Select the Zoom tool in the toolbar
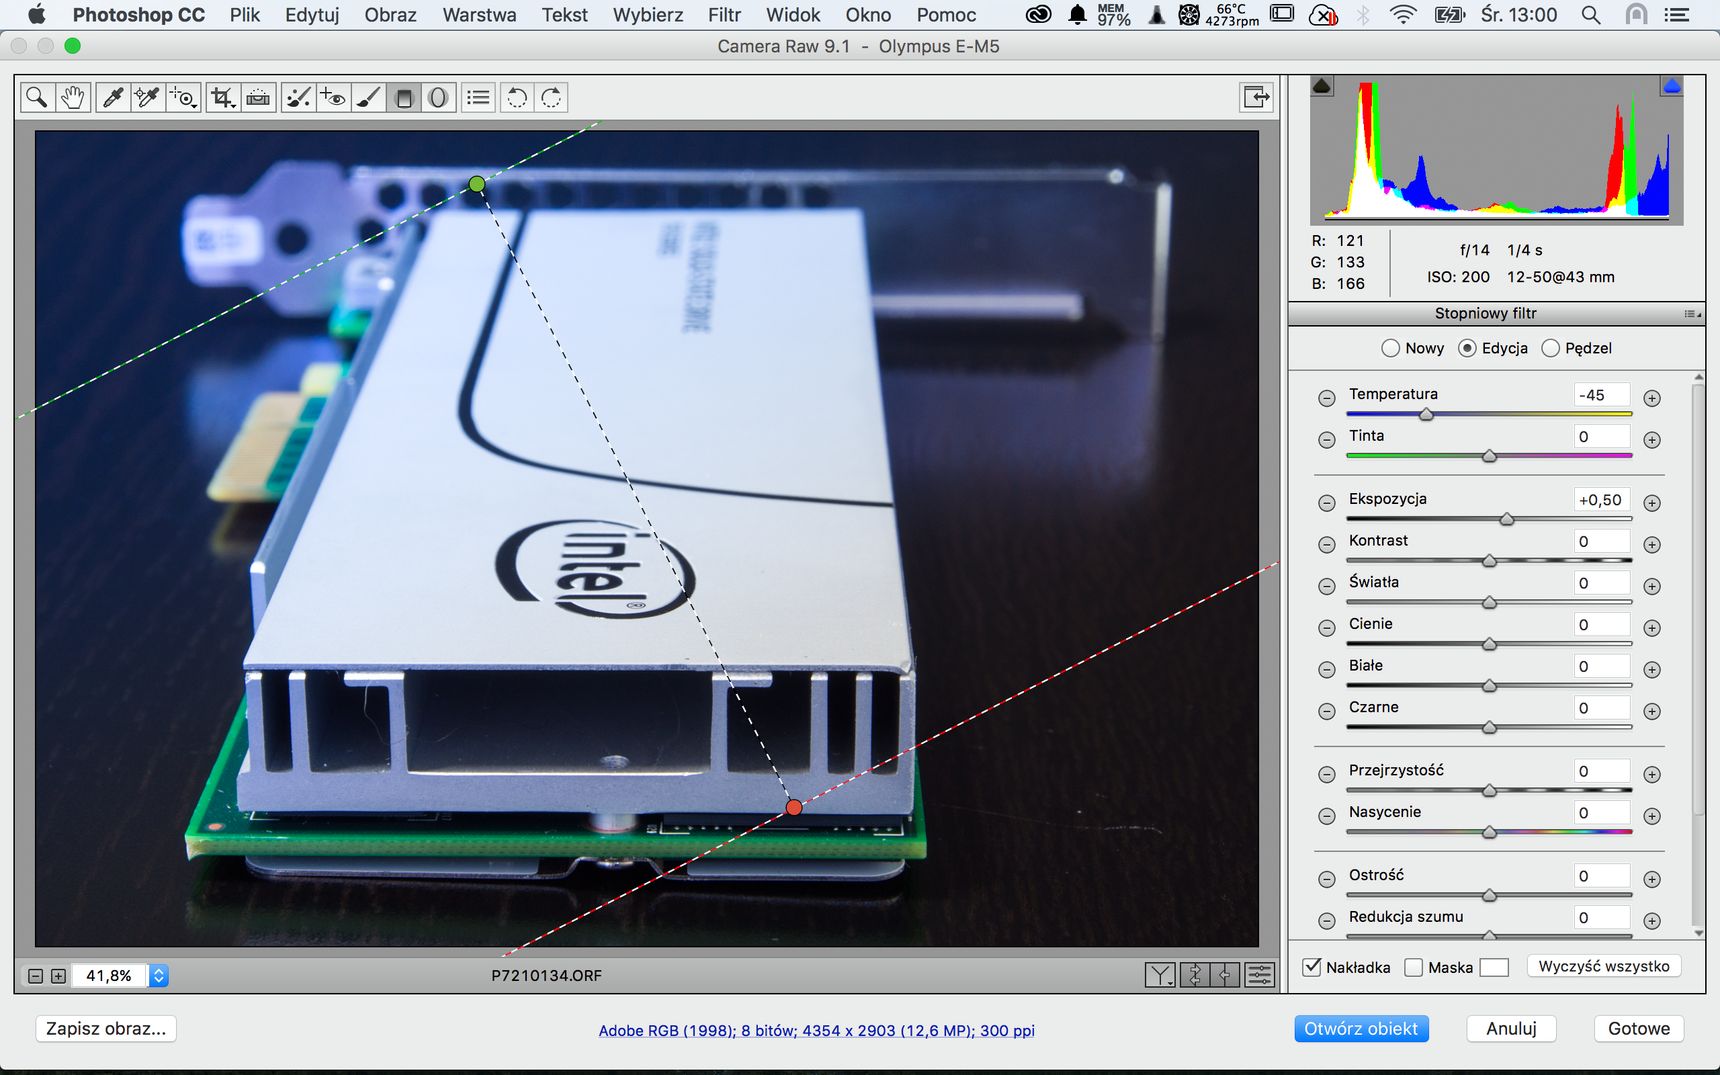 pos(37,97)
